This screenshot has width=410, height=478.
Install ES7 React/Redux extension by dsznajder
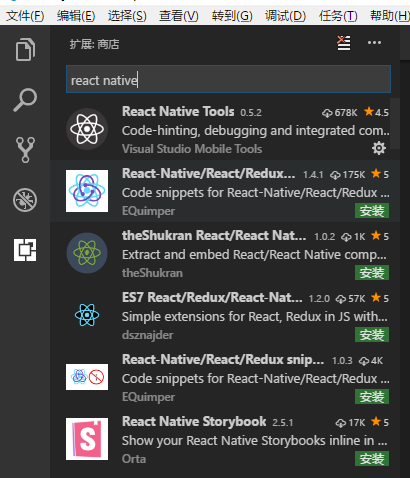[372, 335]
